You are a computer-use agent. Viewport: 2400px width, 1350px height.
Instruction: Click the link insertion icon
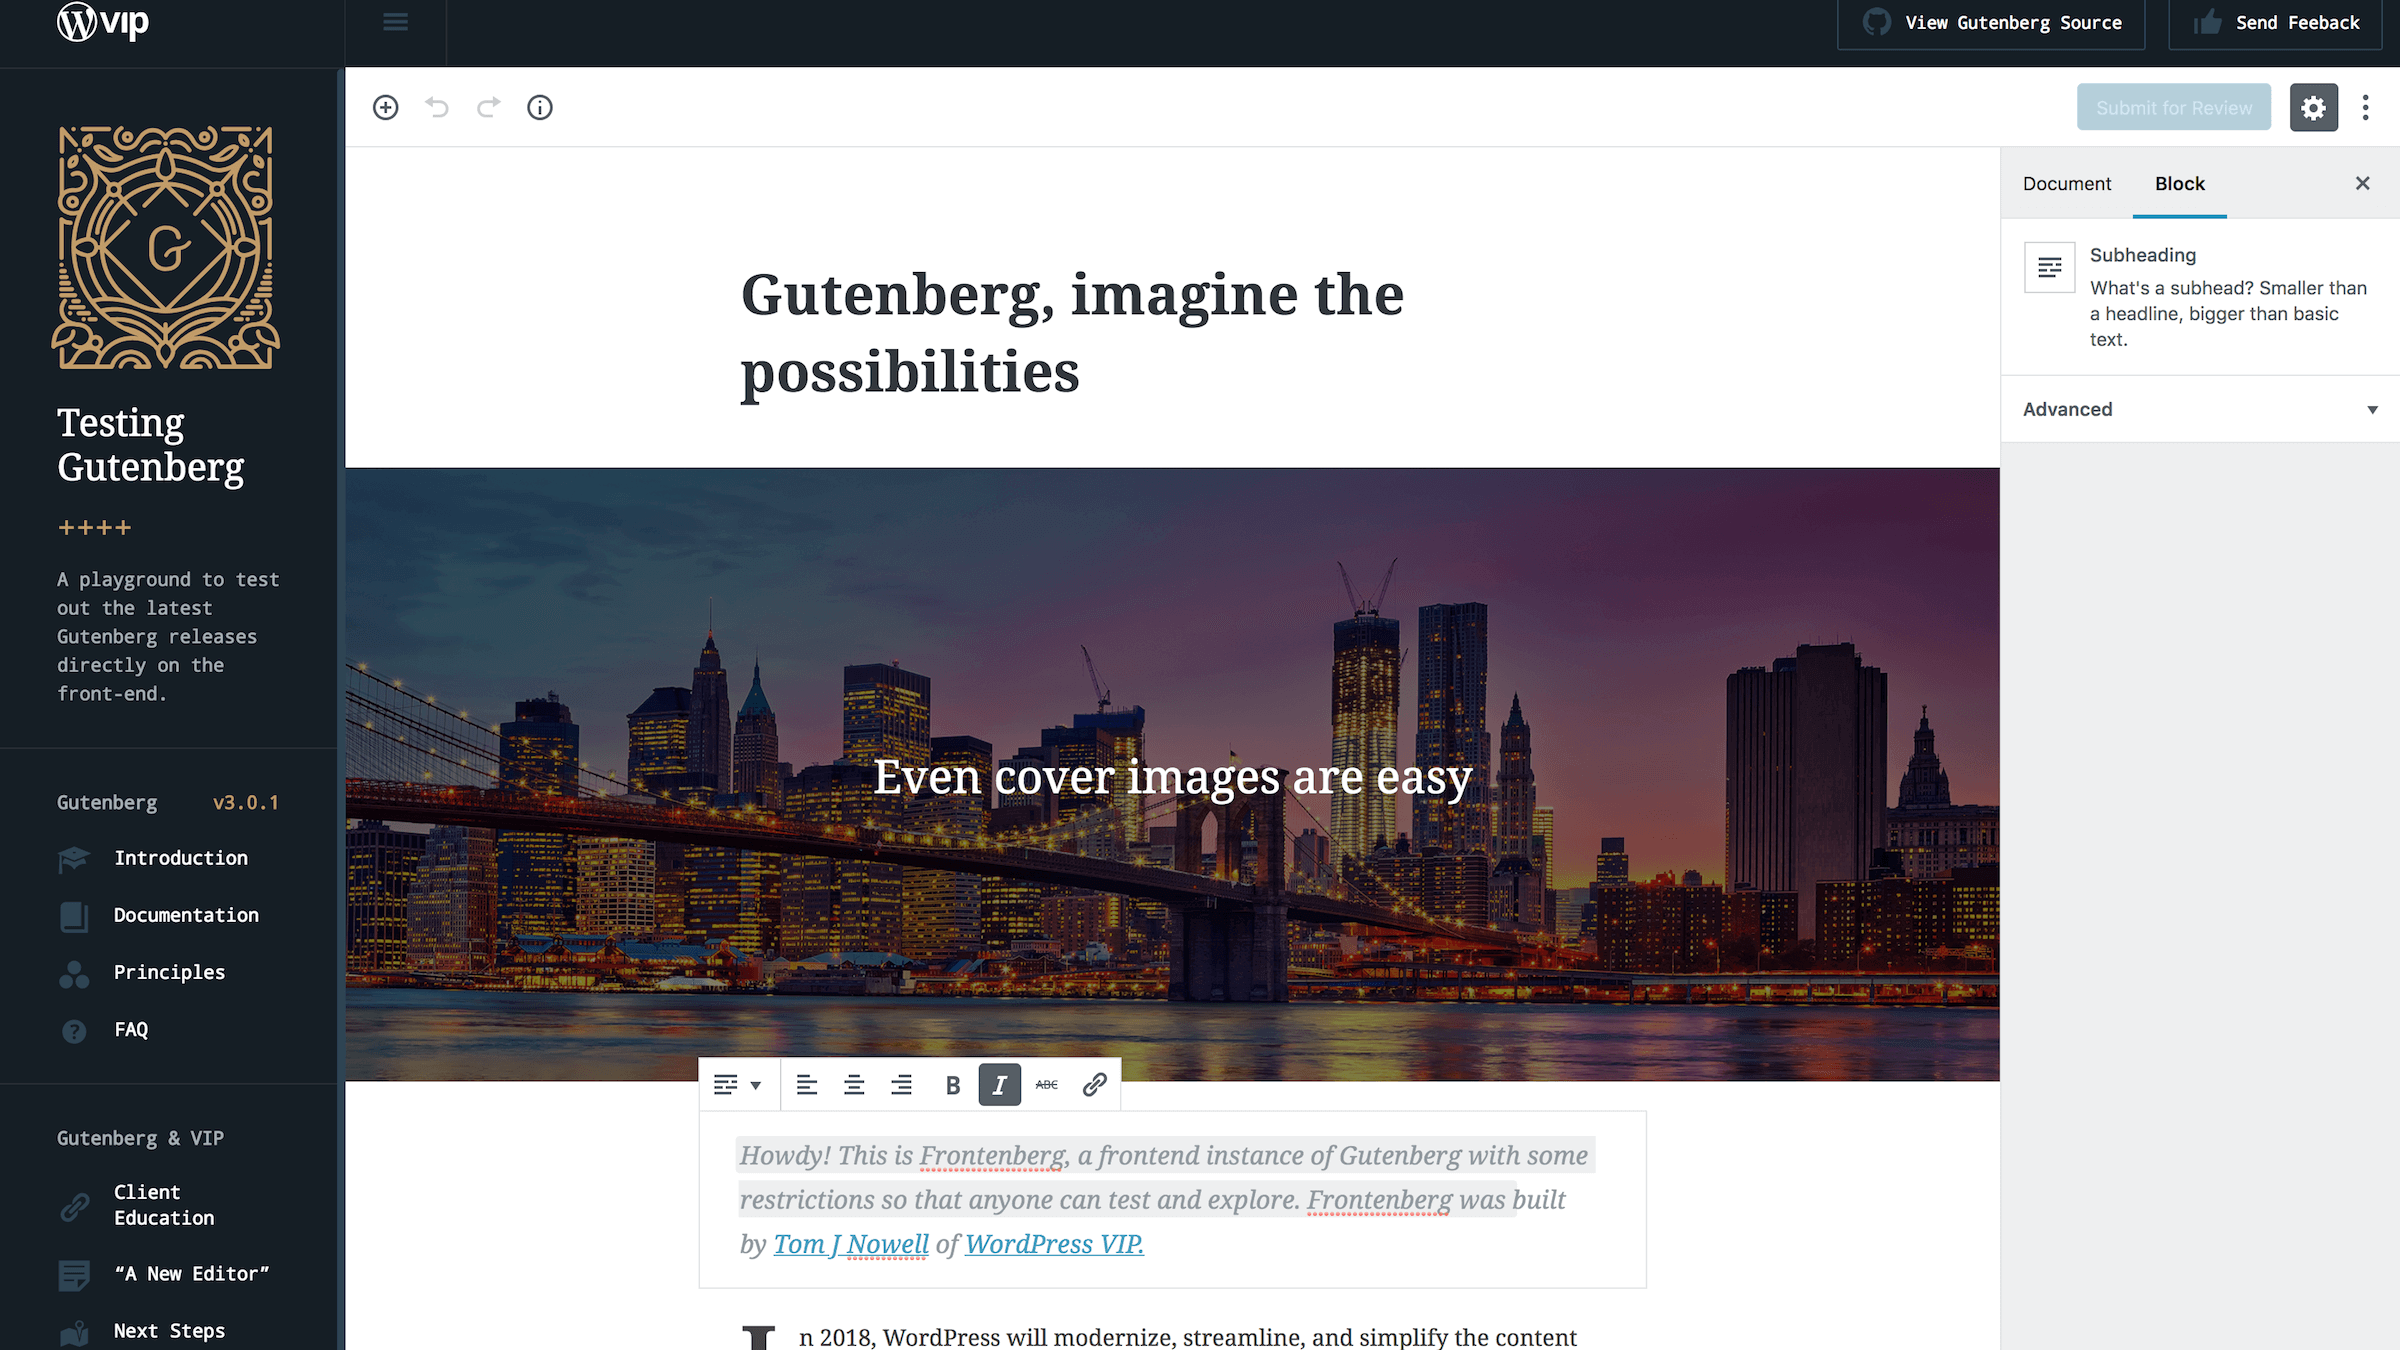(x=1095, y=1085)
